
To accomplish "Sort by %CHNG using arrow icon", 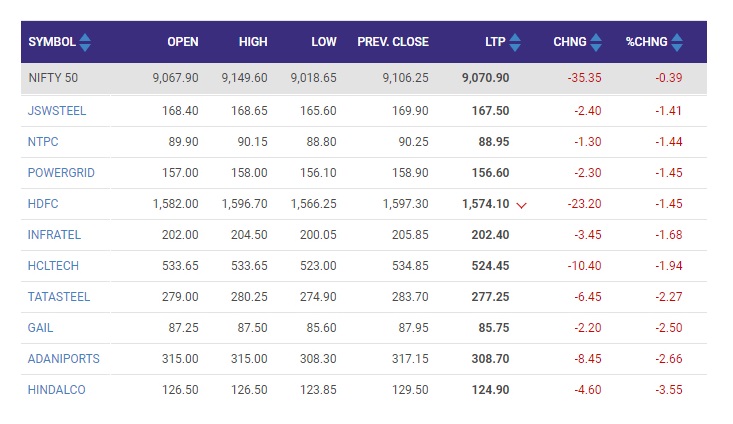I will click(677, 43).
